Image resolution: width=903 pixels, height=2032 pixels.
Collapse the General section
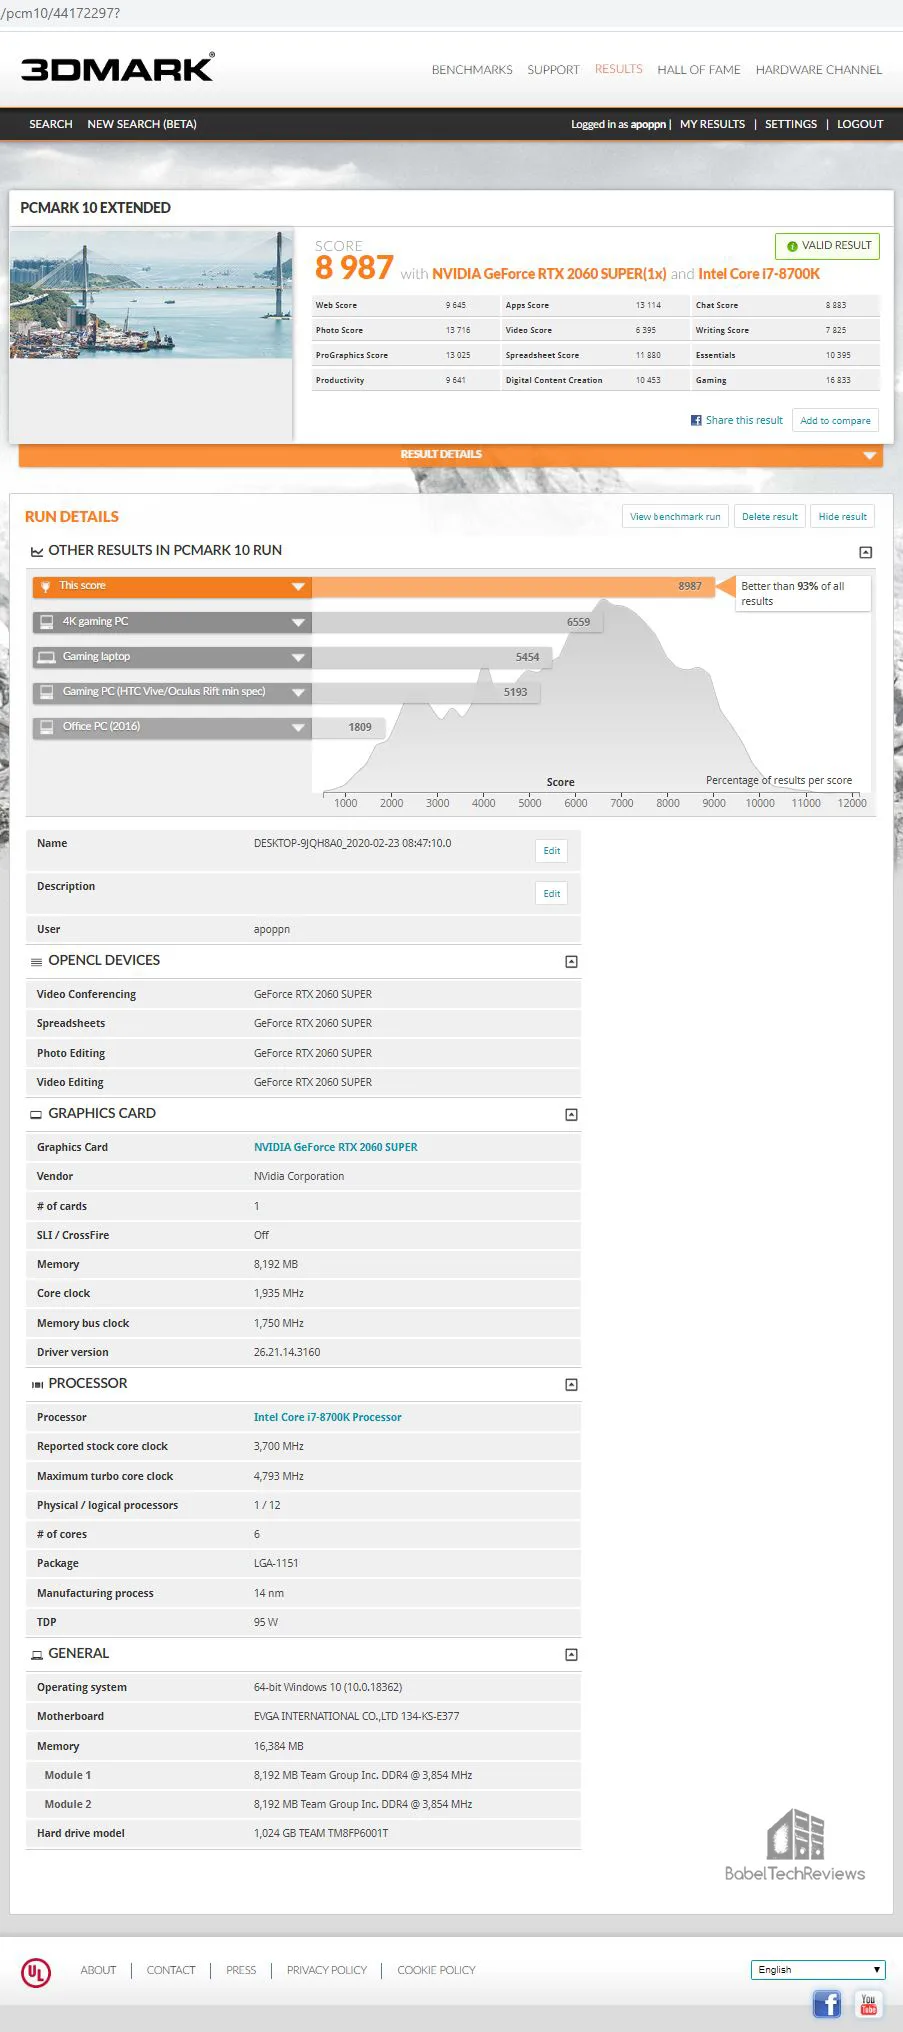pyautogui.click(x=571, y=1654)
